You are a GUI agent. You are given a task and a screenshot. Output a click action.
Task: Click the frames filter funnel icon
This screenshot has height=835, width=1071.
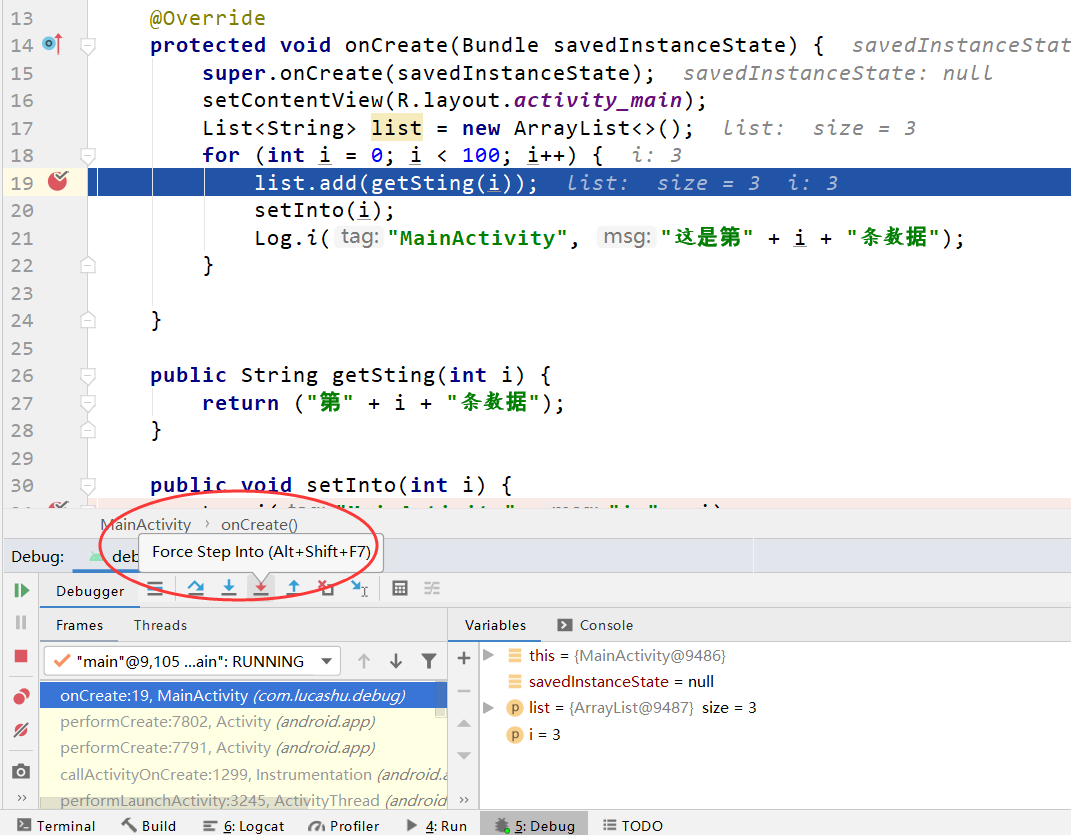pyautogui.click(x=429, y=661)
